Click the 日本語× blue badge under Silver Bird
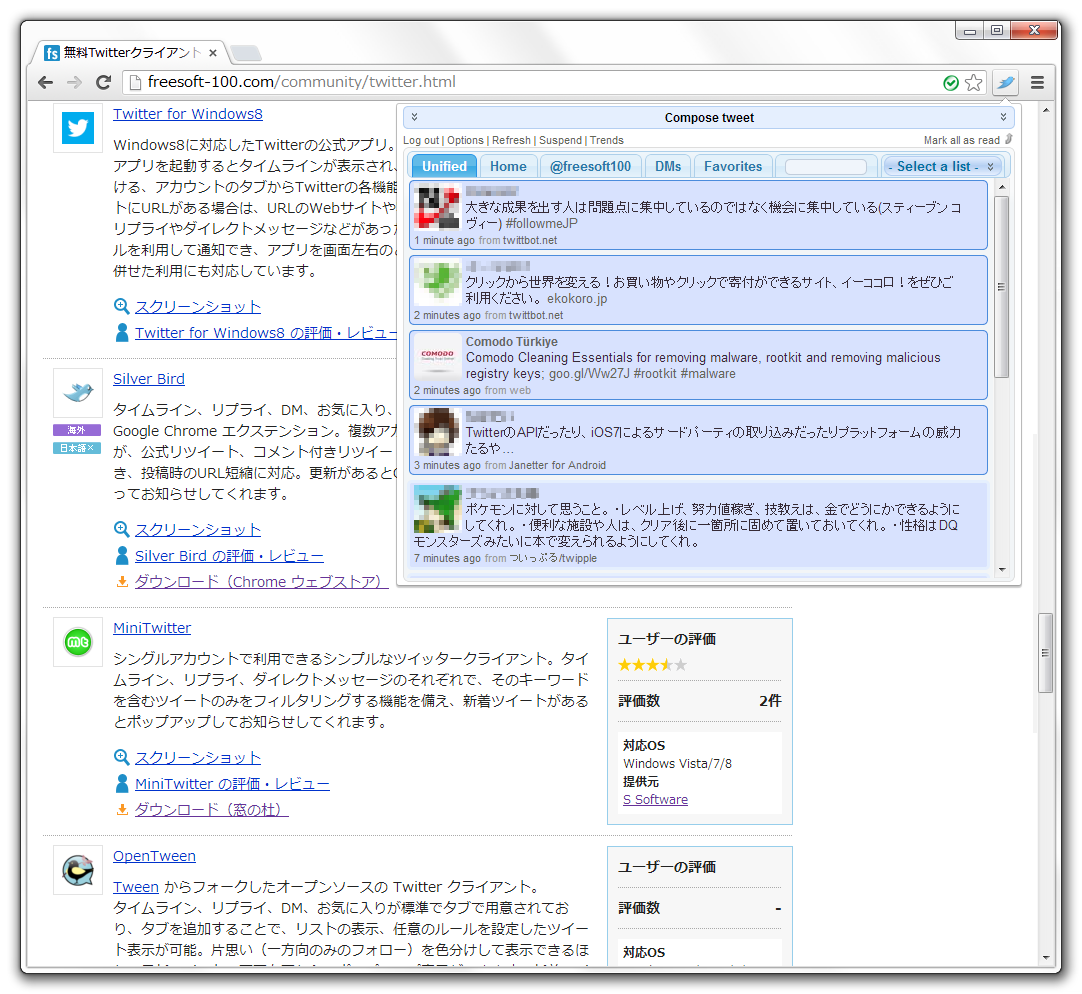Image resolution: width=1082 pixels, height=994 pixels. point(77,448)
